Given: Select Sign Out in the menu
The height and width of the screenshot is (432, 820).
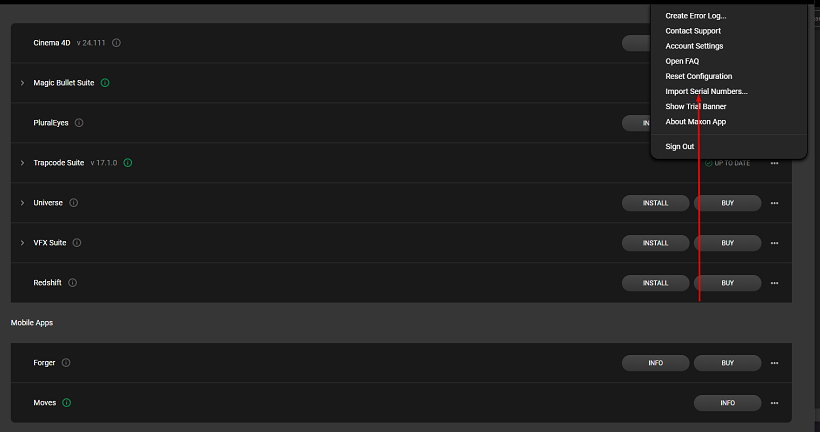Looking at the screenshot, I should click(679, 146).
